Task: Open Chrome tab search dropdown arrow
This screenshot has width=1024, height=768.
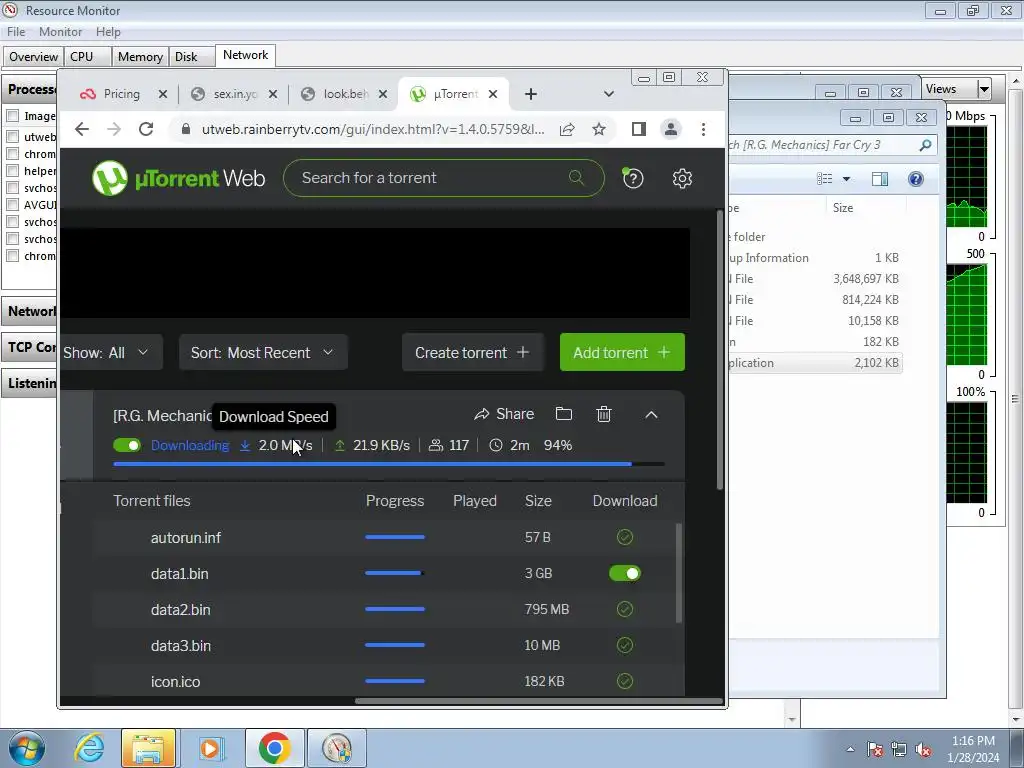Action: coord(609,94)
